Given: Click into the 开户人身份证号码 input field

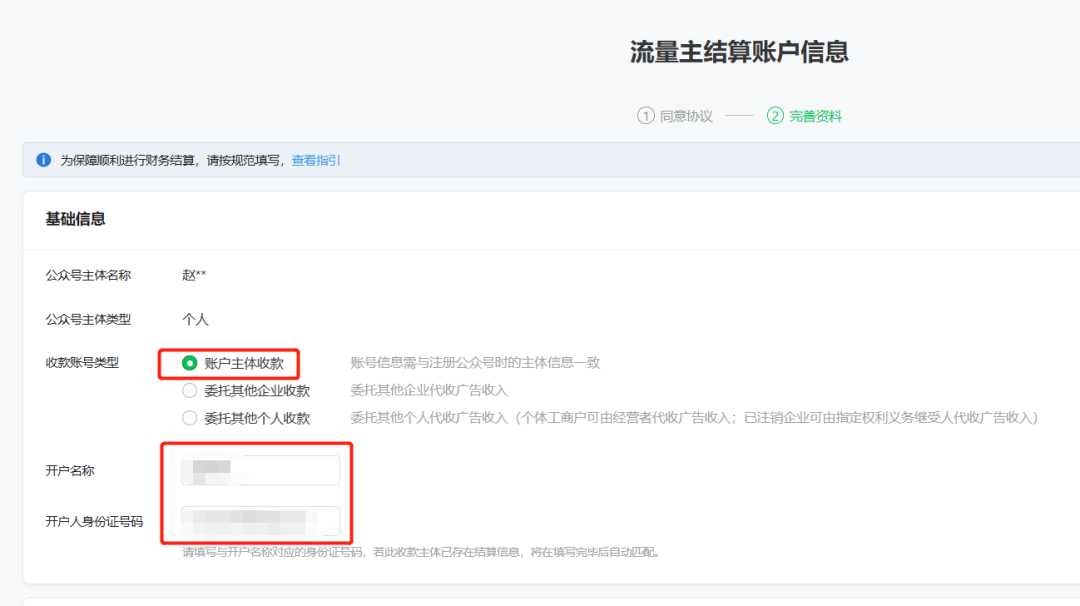Looking at the screenshot, I should pyautogui.click(x=260, y=521).
